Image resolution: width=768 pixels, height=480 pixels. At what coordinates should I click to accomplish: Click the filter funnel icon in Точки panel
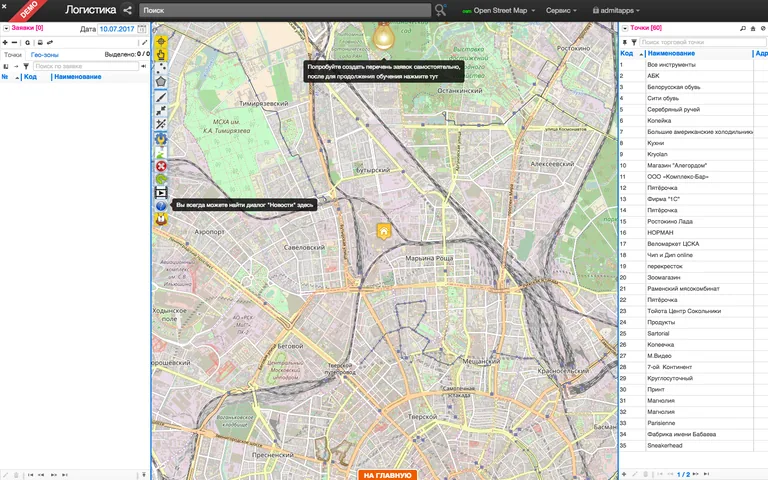pos(633,42)
